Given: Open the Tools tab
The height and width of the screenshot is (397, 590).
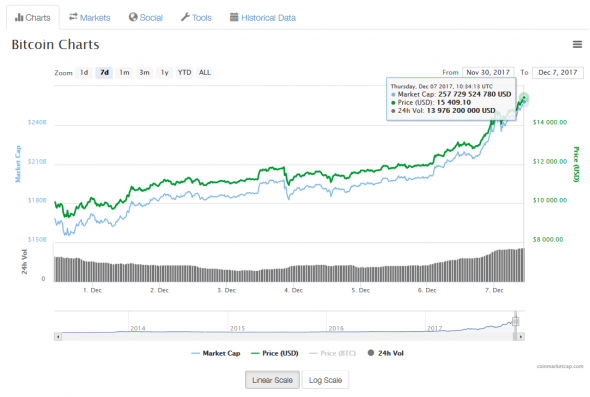Looking at the screenshot, I should (x=196, y=18).
